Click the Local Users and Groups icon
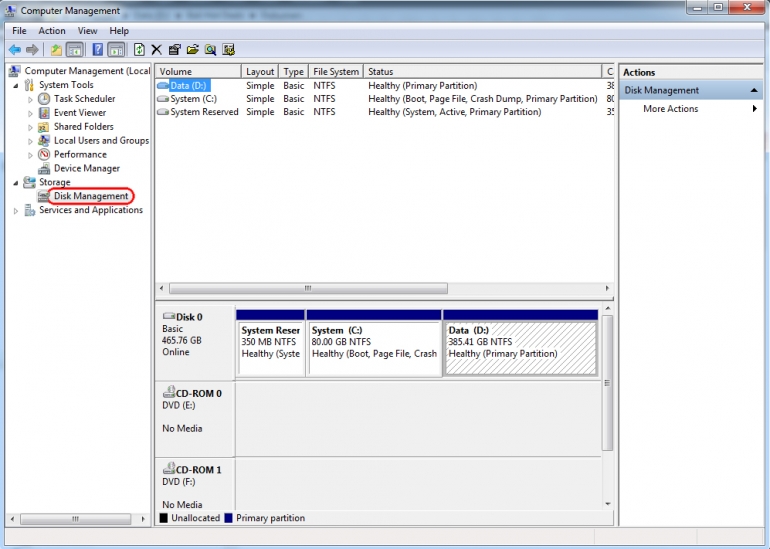Screen dimensions: 770x549 coord(44,140)
